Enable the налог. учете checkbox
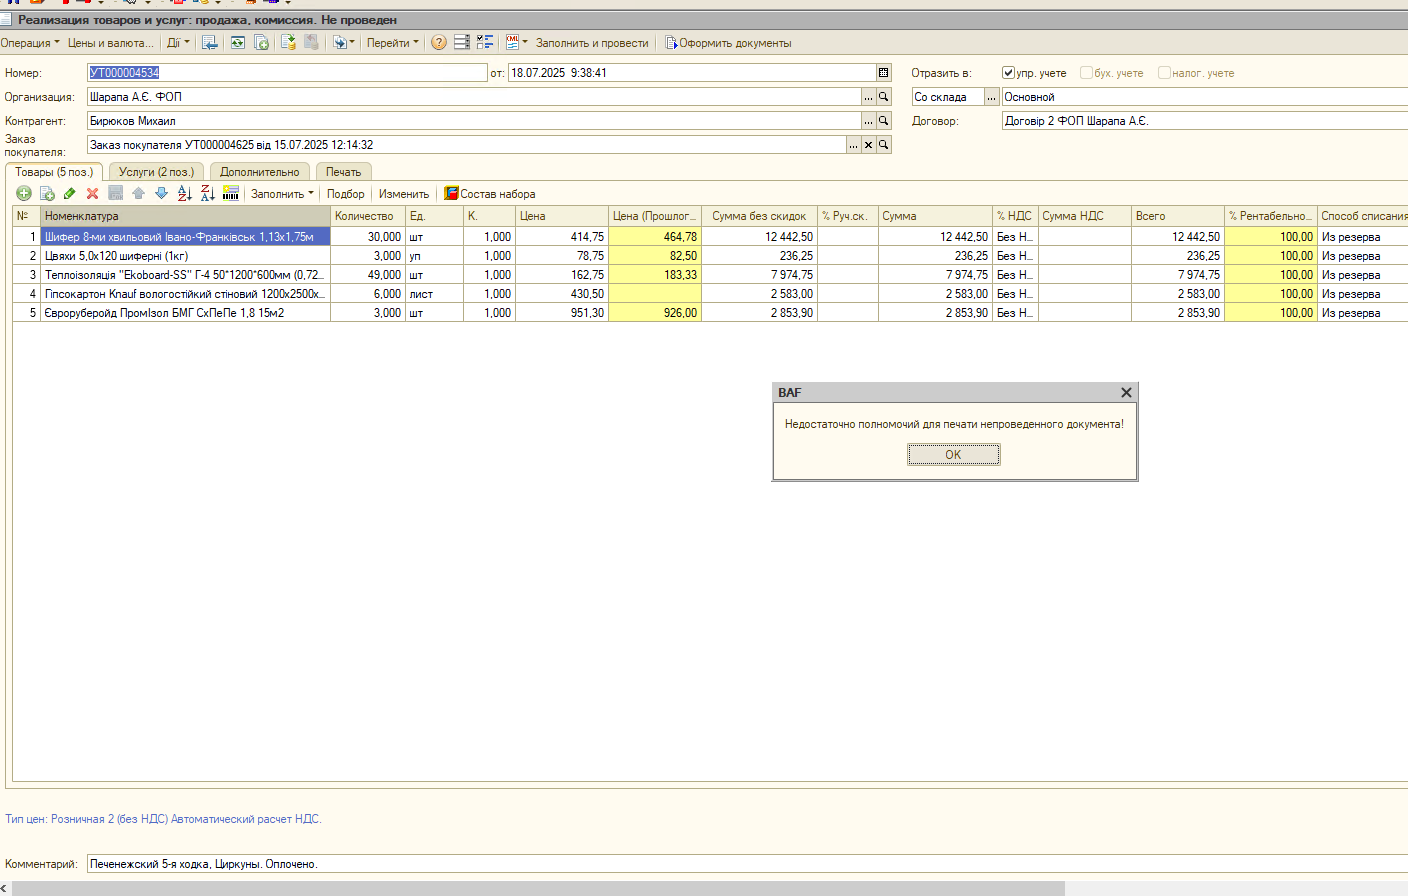The height and width of the screenshot is (896, 1408). pyautogui.click(x=1164, y=73)
